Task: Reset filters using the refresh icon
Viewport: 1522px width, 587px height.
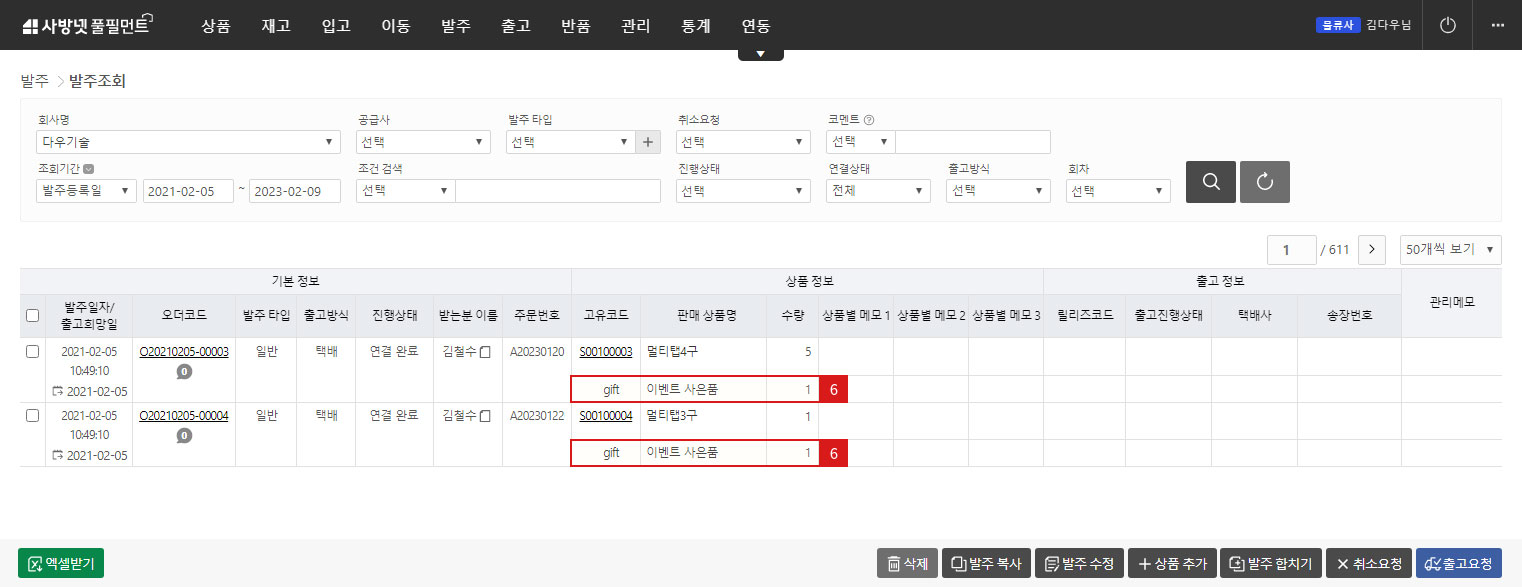Action: (x=1264, y=182)
